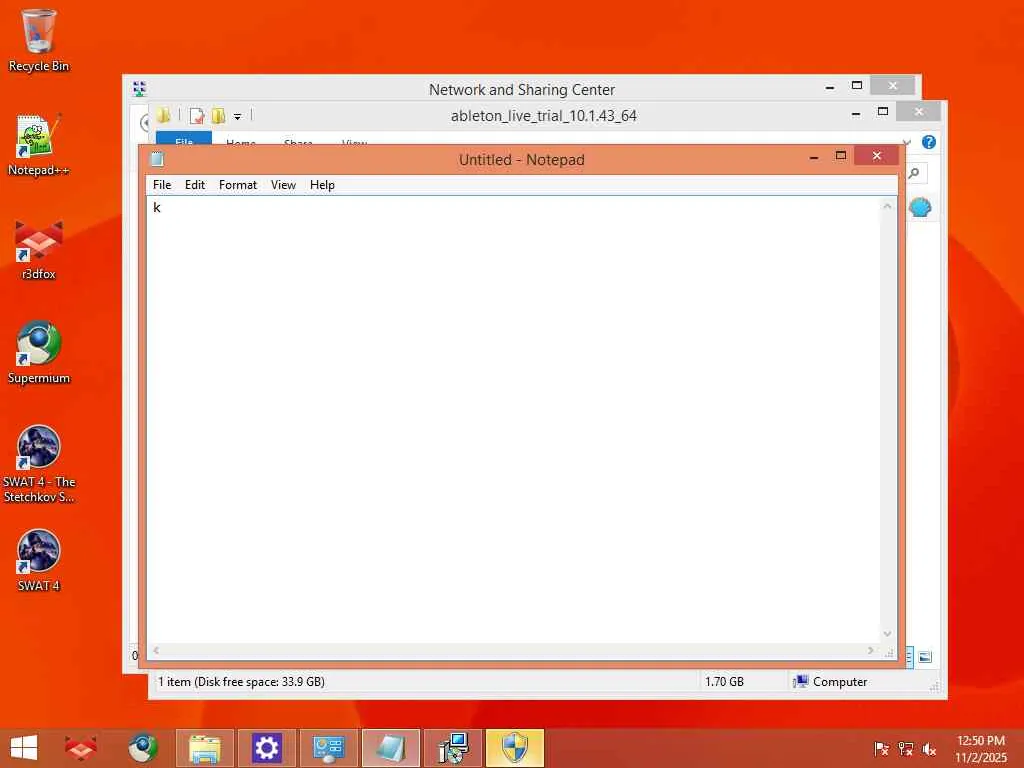The image size is (1024, 768).
Task: Click folder icon in ableton Explorer title bar
Action: 163,116
